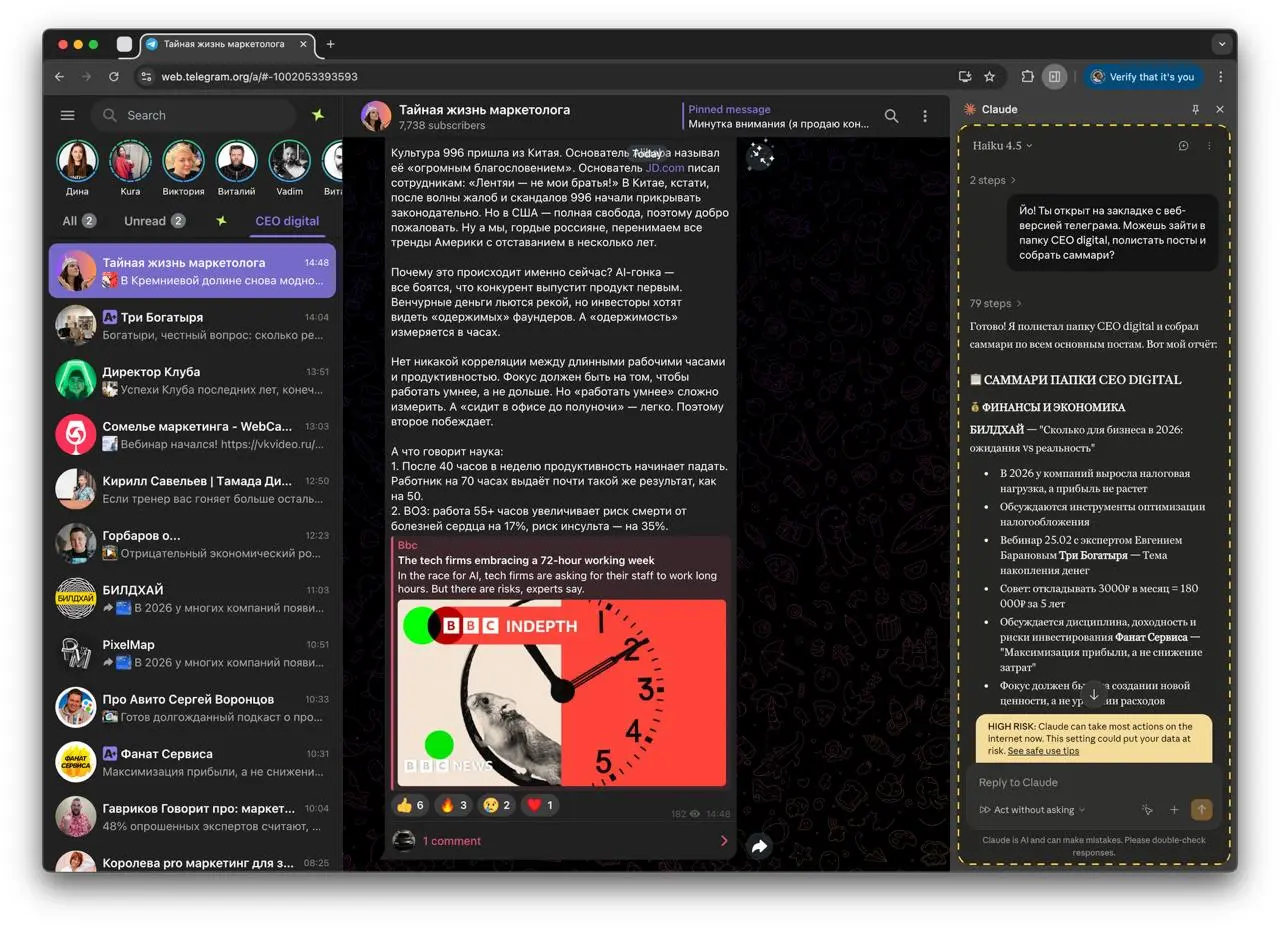Send the reply to Claude
Screen dimensions: 1280x928
click(x=1201, y=809)
